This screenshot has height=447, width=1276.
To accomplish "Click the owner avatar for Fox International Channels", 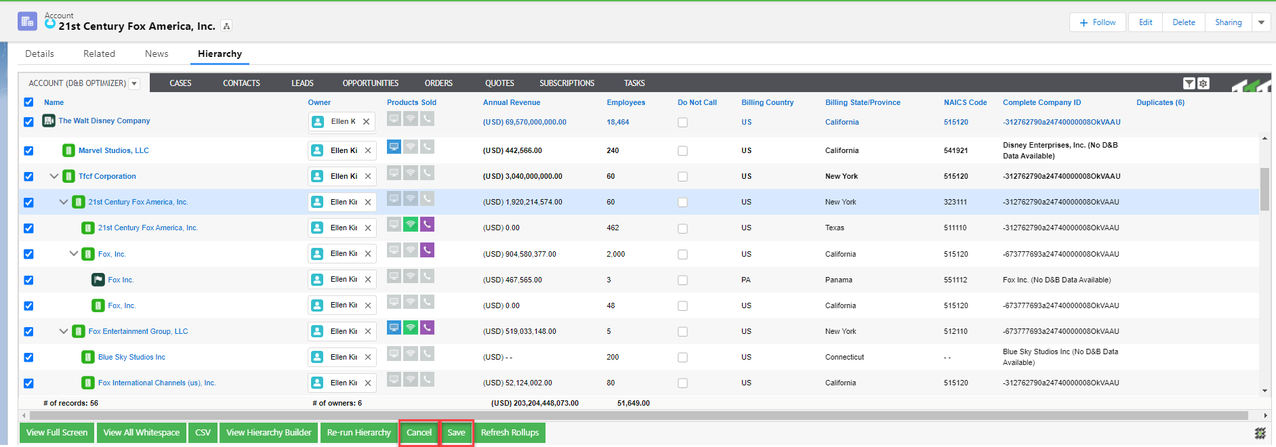I will [318, 383].
